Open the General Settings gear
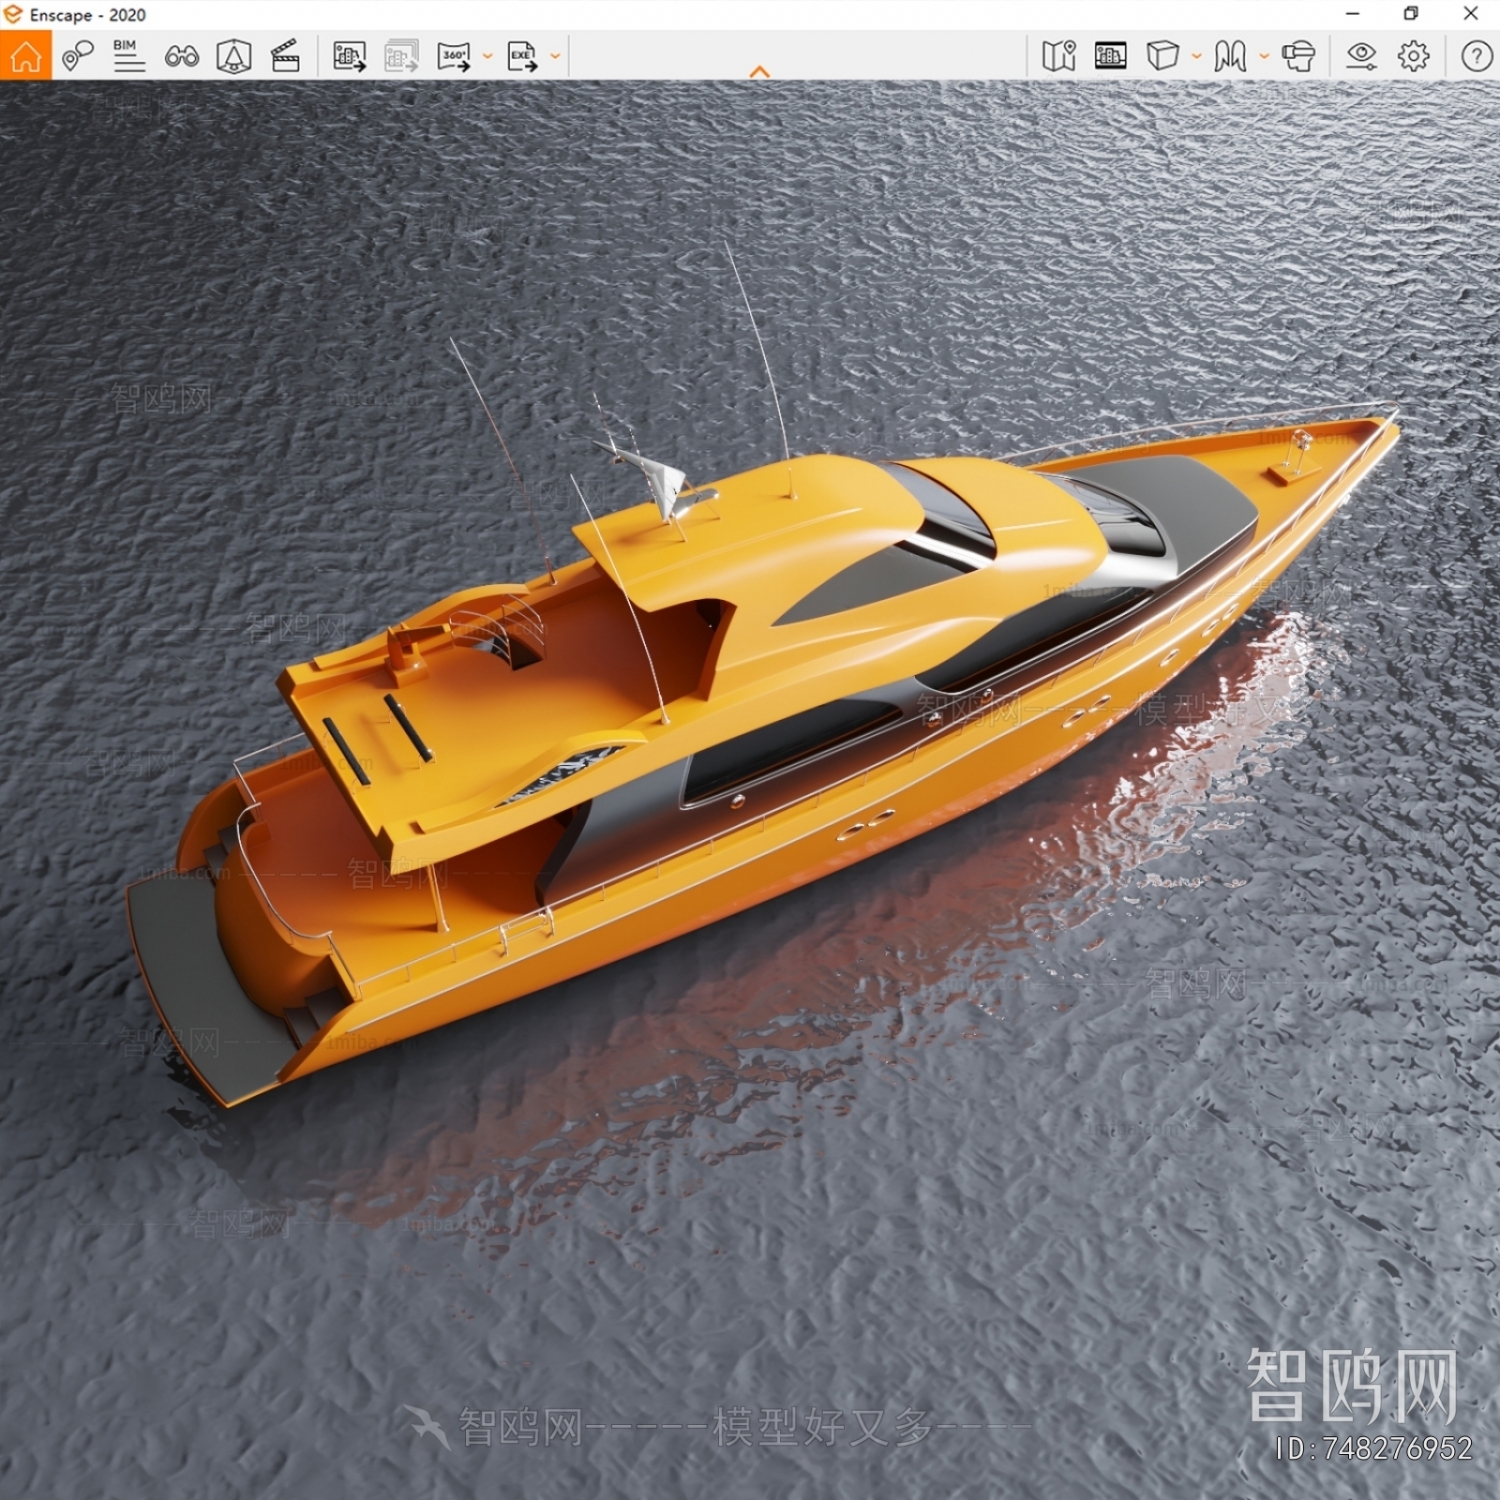 1414,56
